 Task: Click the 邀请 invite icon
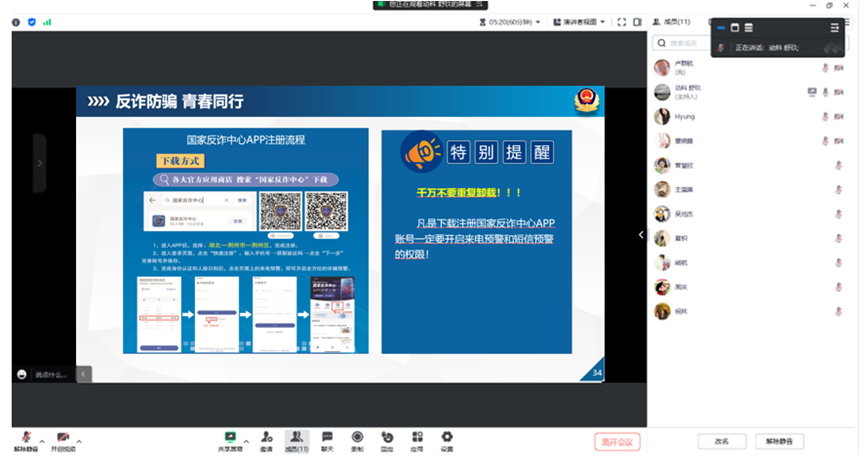pos(267,437)
